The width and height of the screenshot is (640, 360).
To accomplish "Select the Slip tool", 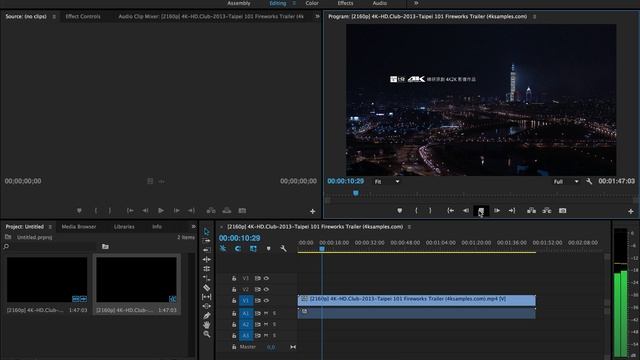I will [x=207, y=297].
